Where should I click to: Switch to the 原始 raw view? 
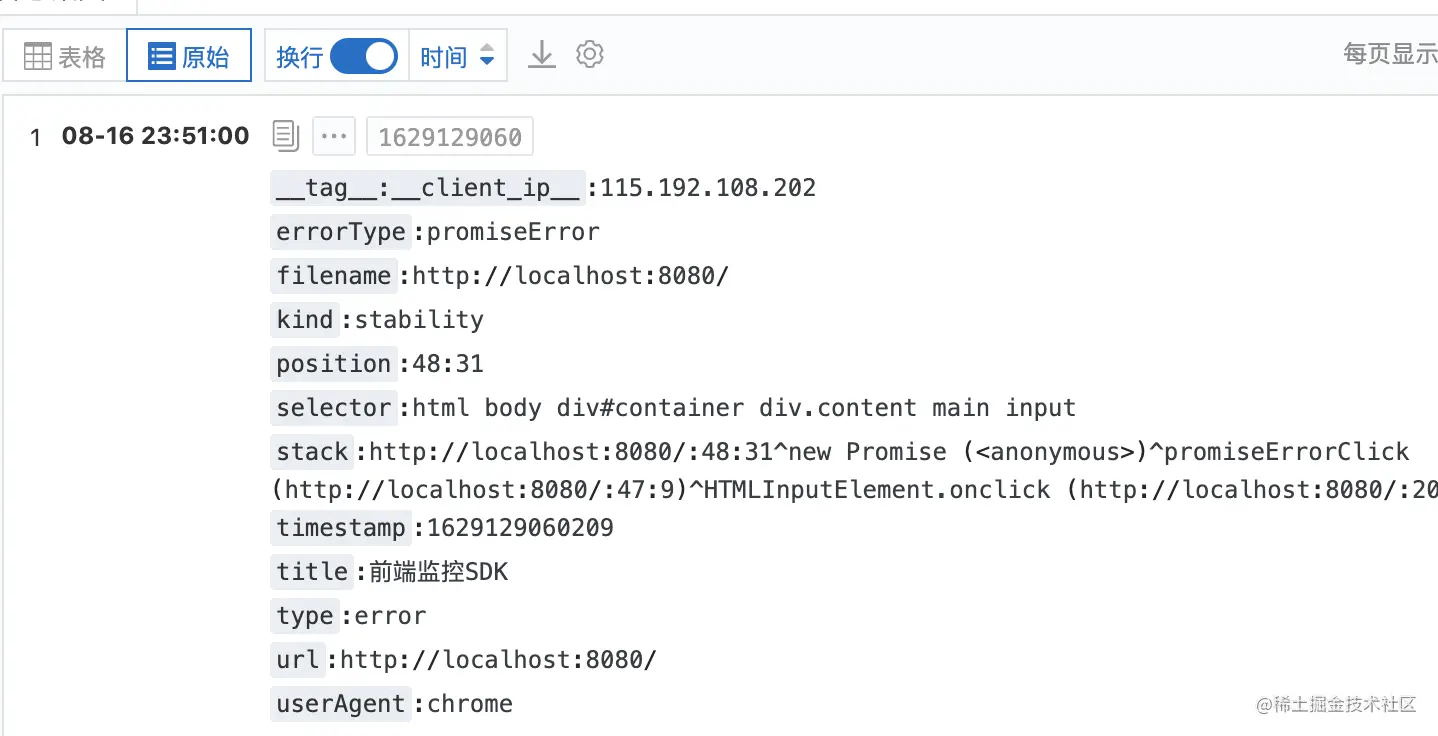(188, 56)
